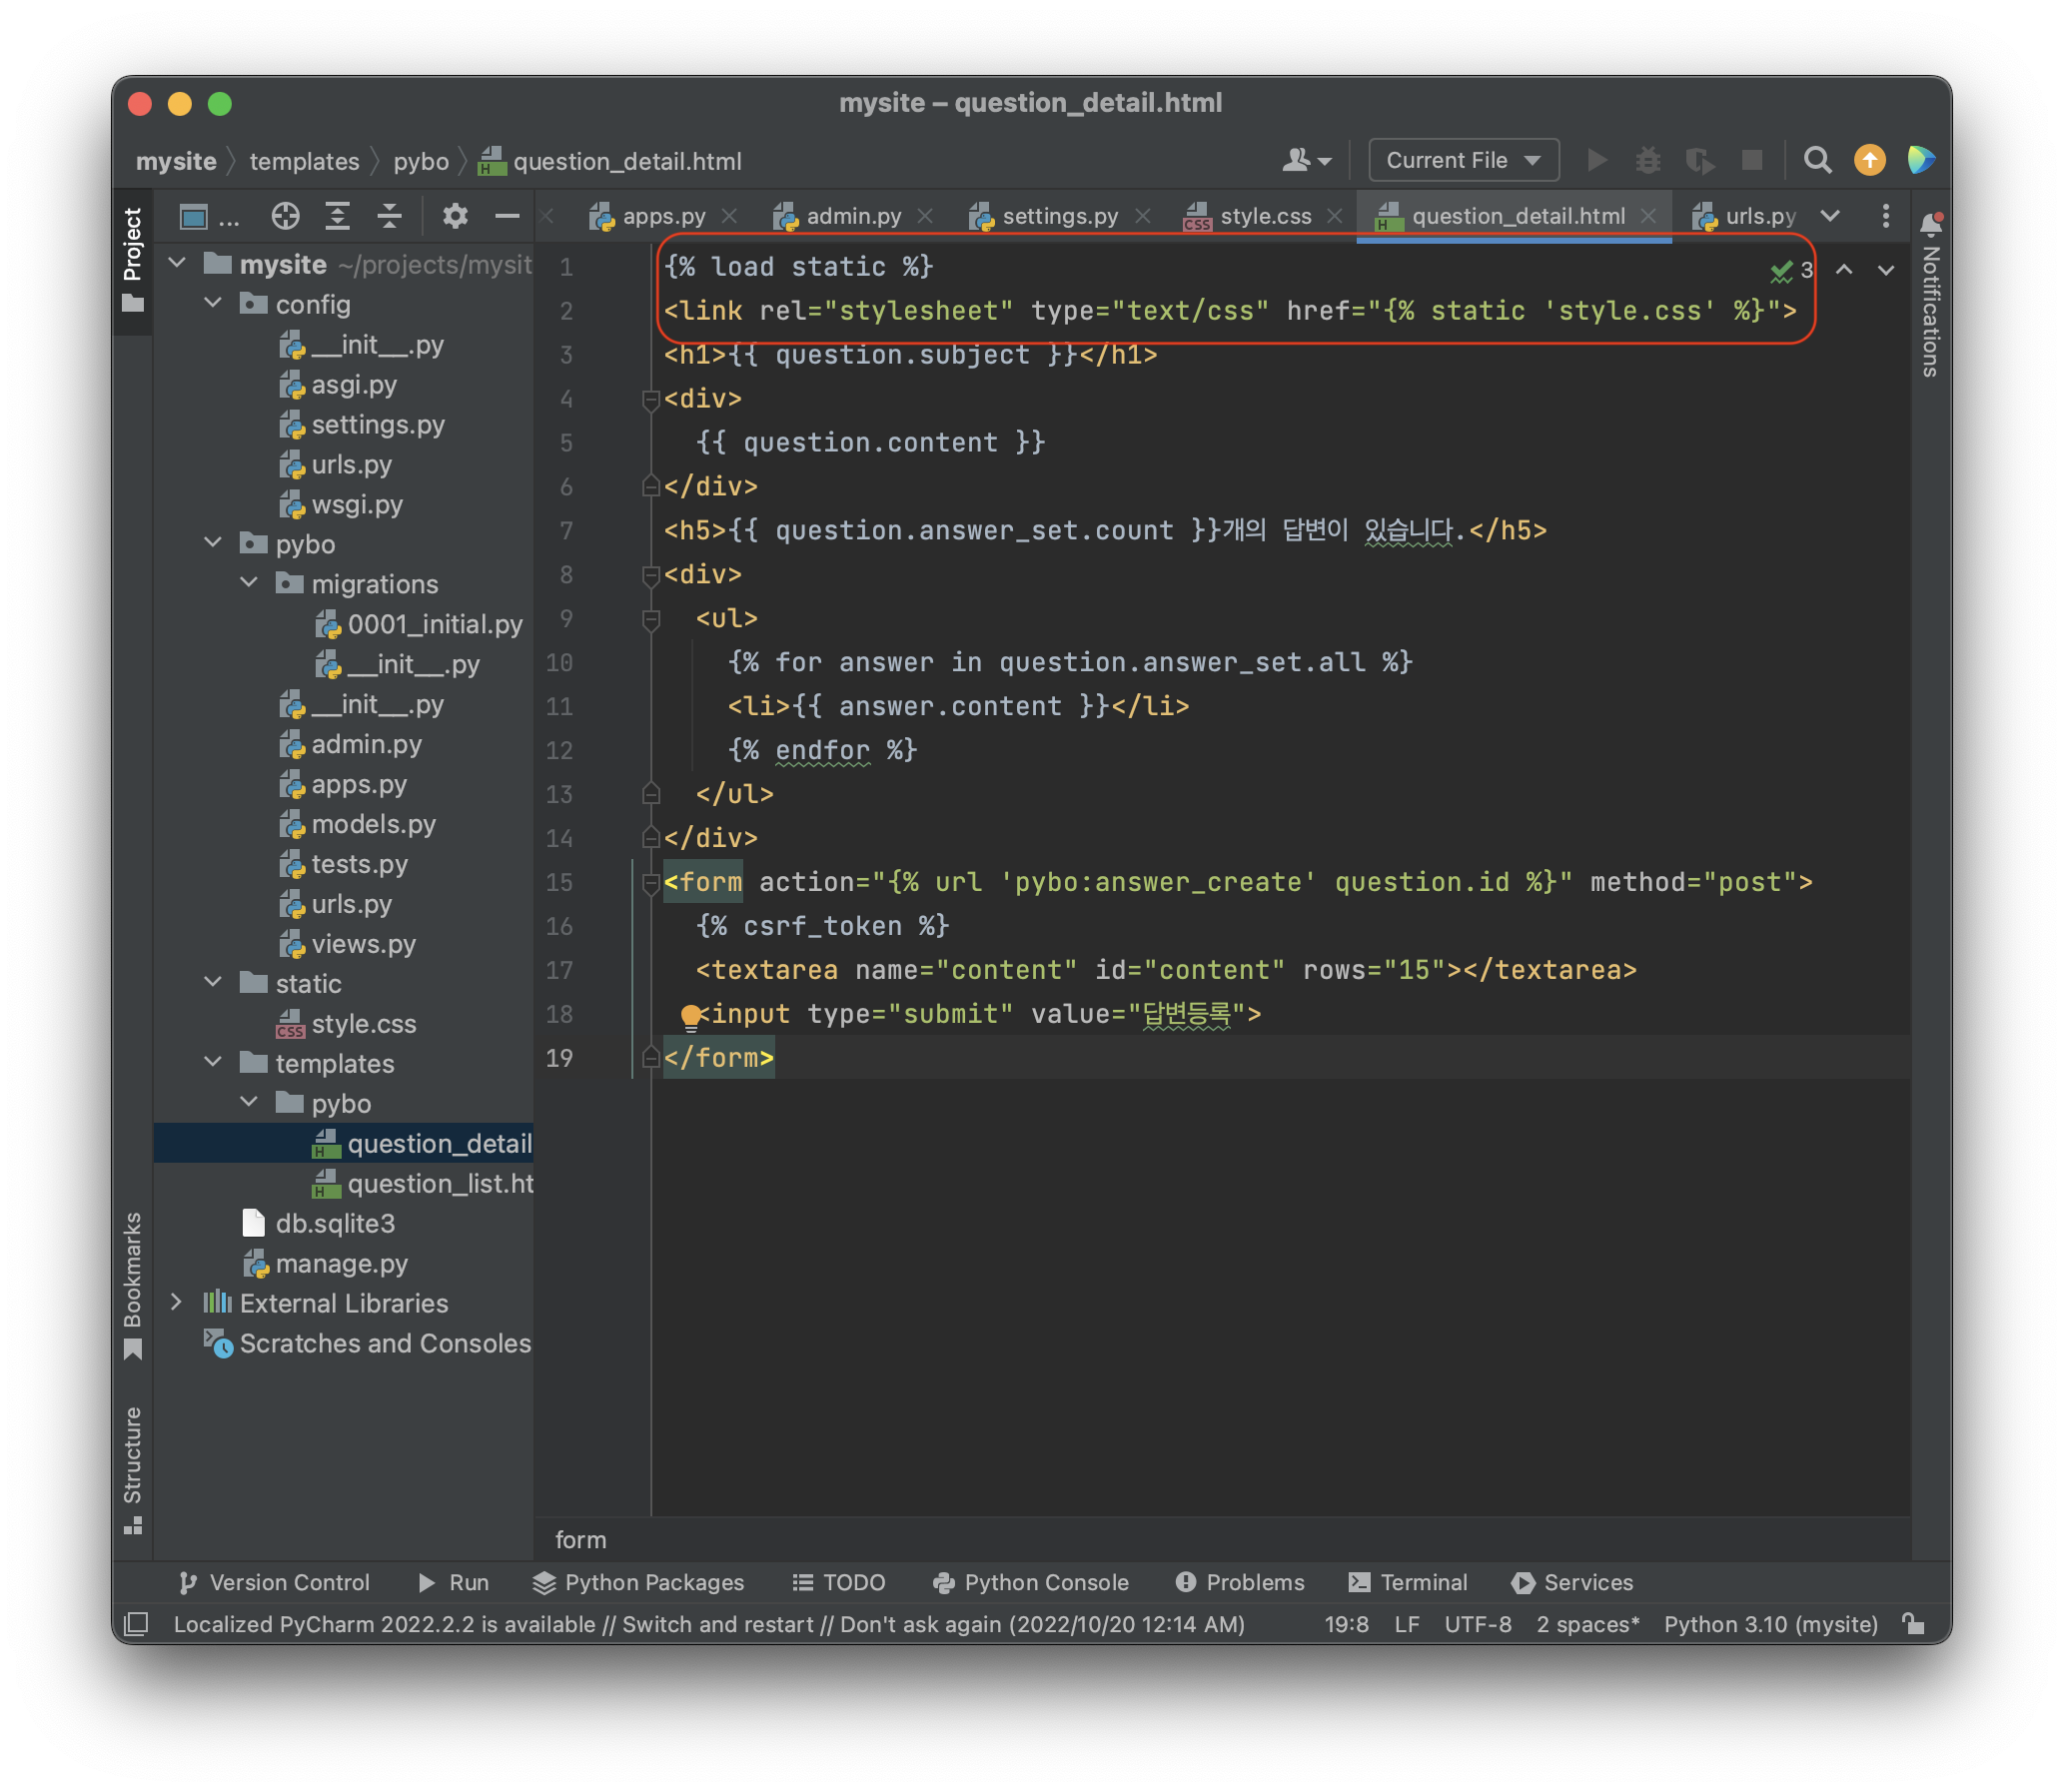Click the orange update arrow icon
The height and width of the screenshot is (1792, 2064).
[1869, 161]
